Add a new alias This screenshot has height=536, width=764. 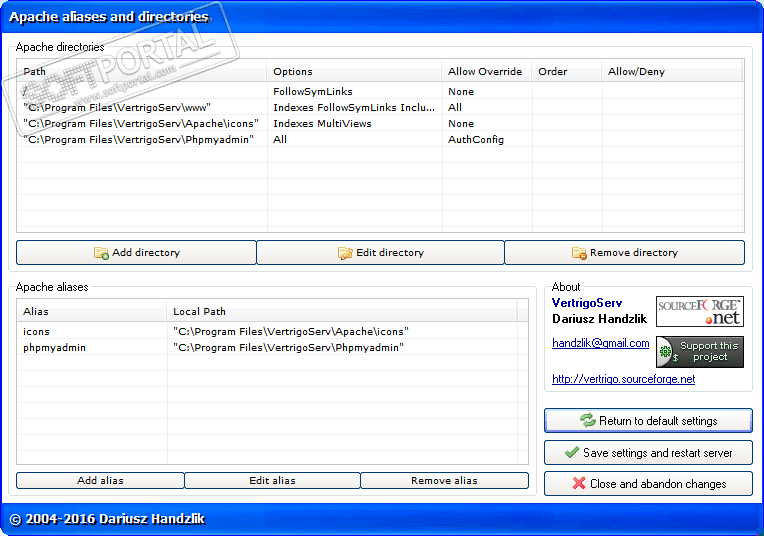[x=100, y=480]
